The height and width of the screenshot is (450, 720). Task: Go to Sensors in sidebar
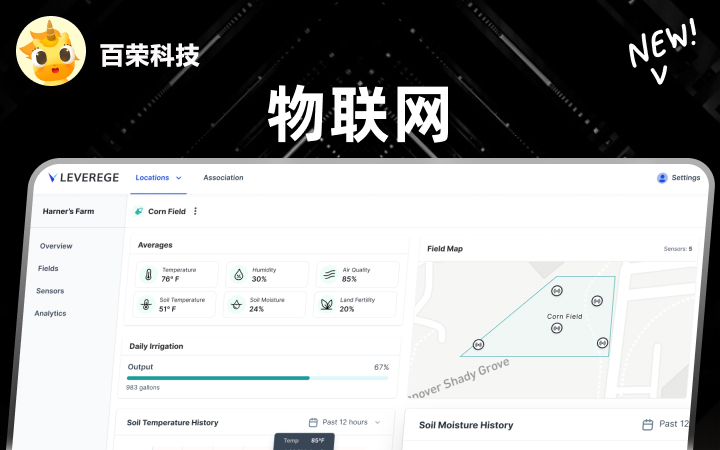[50, 291]
